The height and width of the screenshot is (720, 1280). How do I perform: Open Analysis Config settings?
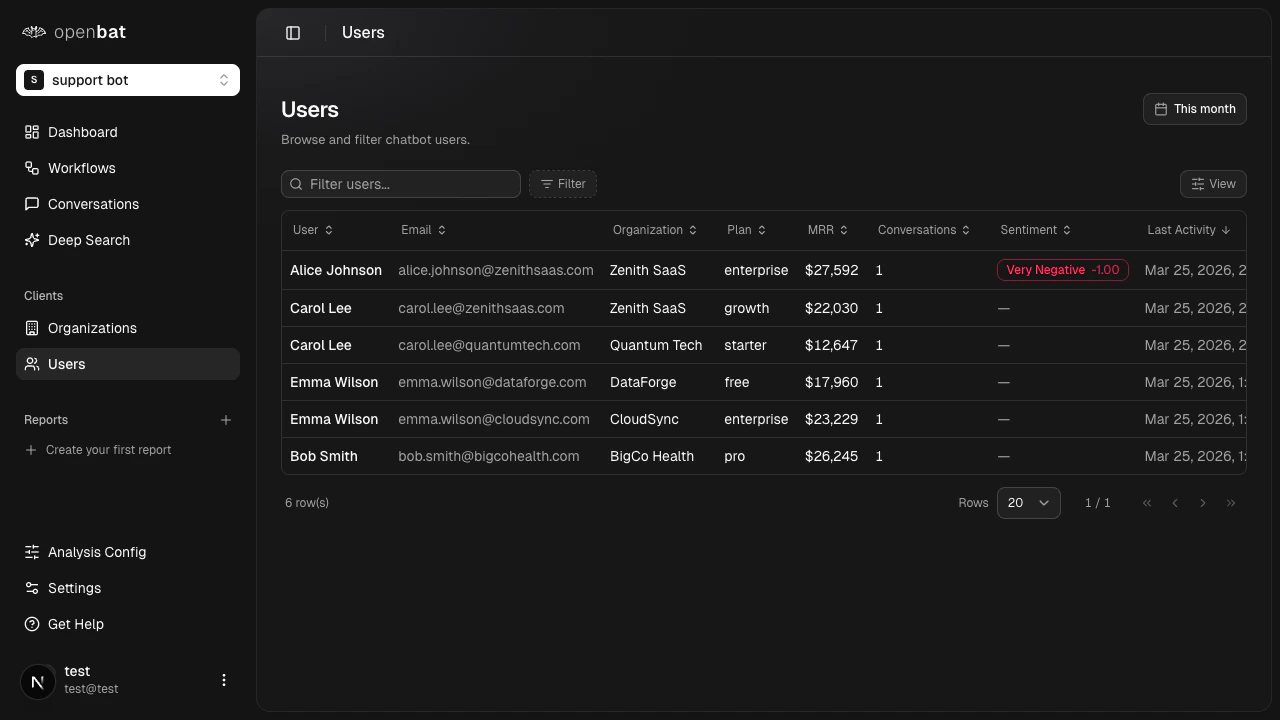coord(96,552)
